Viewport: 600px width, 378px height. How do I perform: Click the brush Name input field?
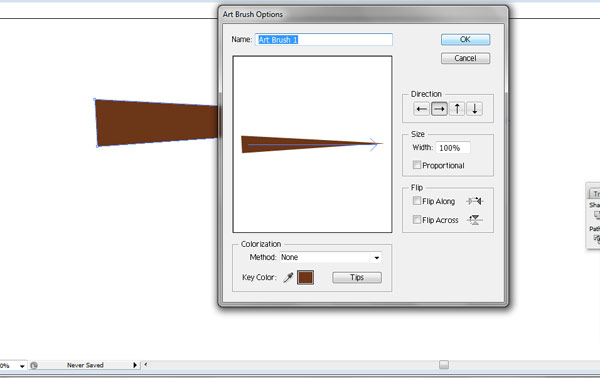(x=324, y=40)
